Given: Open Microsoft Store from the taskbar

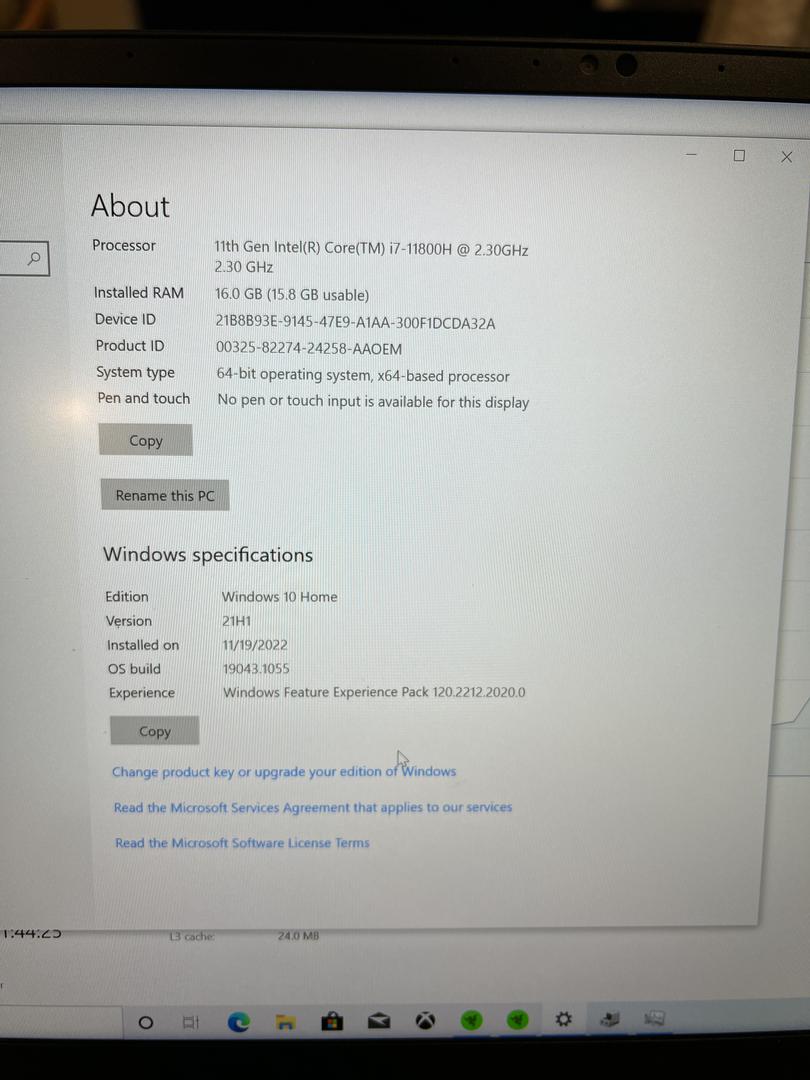Looking at the screenshot, I should tap(332, 1021).
